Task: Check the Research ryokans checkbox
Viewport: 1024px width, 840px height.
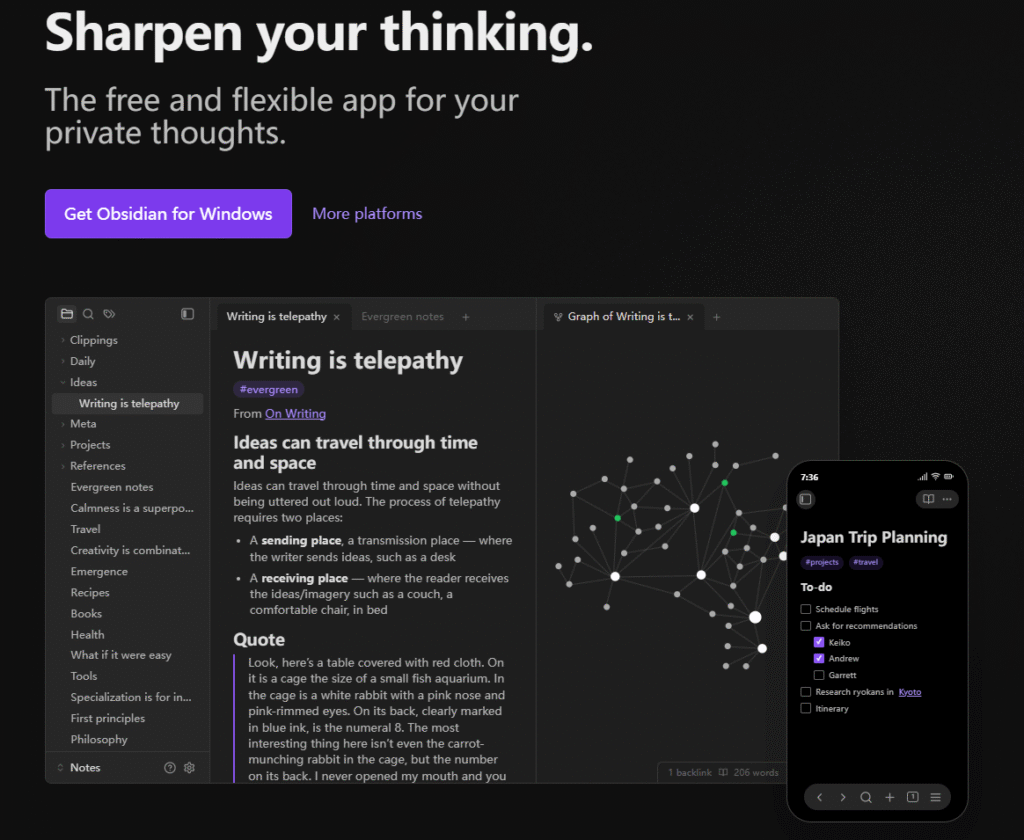Action: coord(806,692)
